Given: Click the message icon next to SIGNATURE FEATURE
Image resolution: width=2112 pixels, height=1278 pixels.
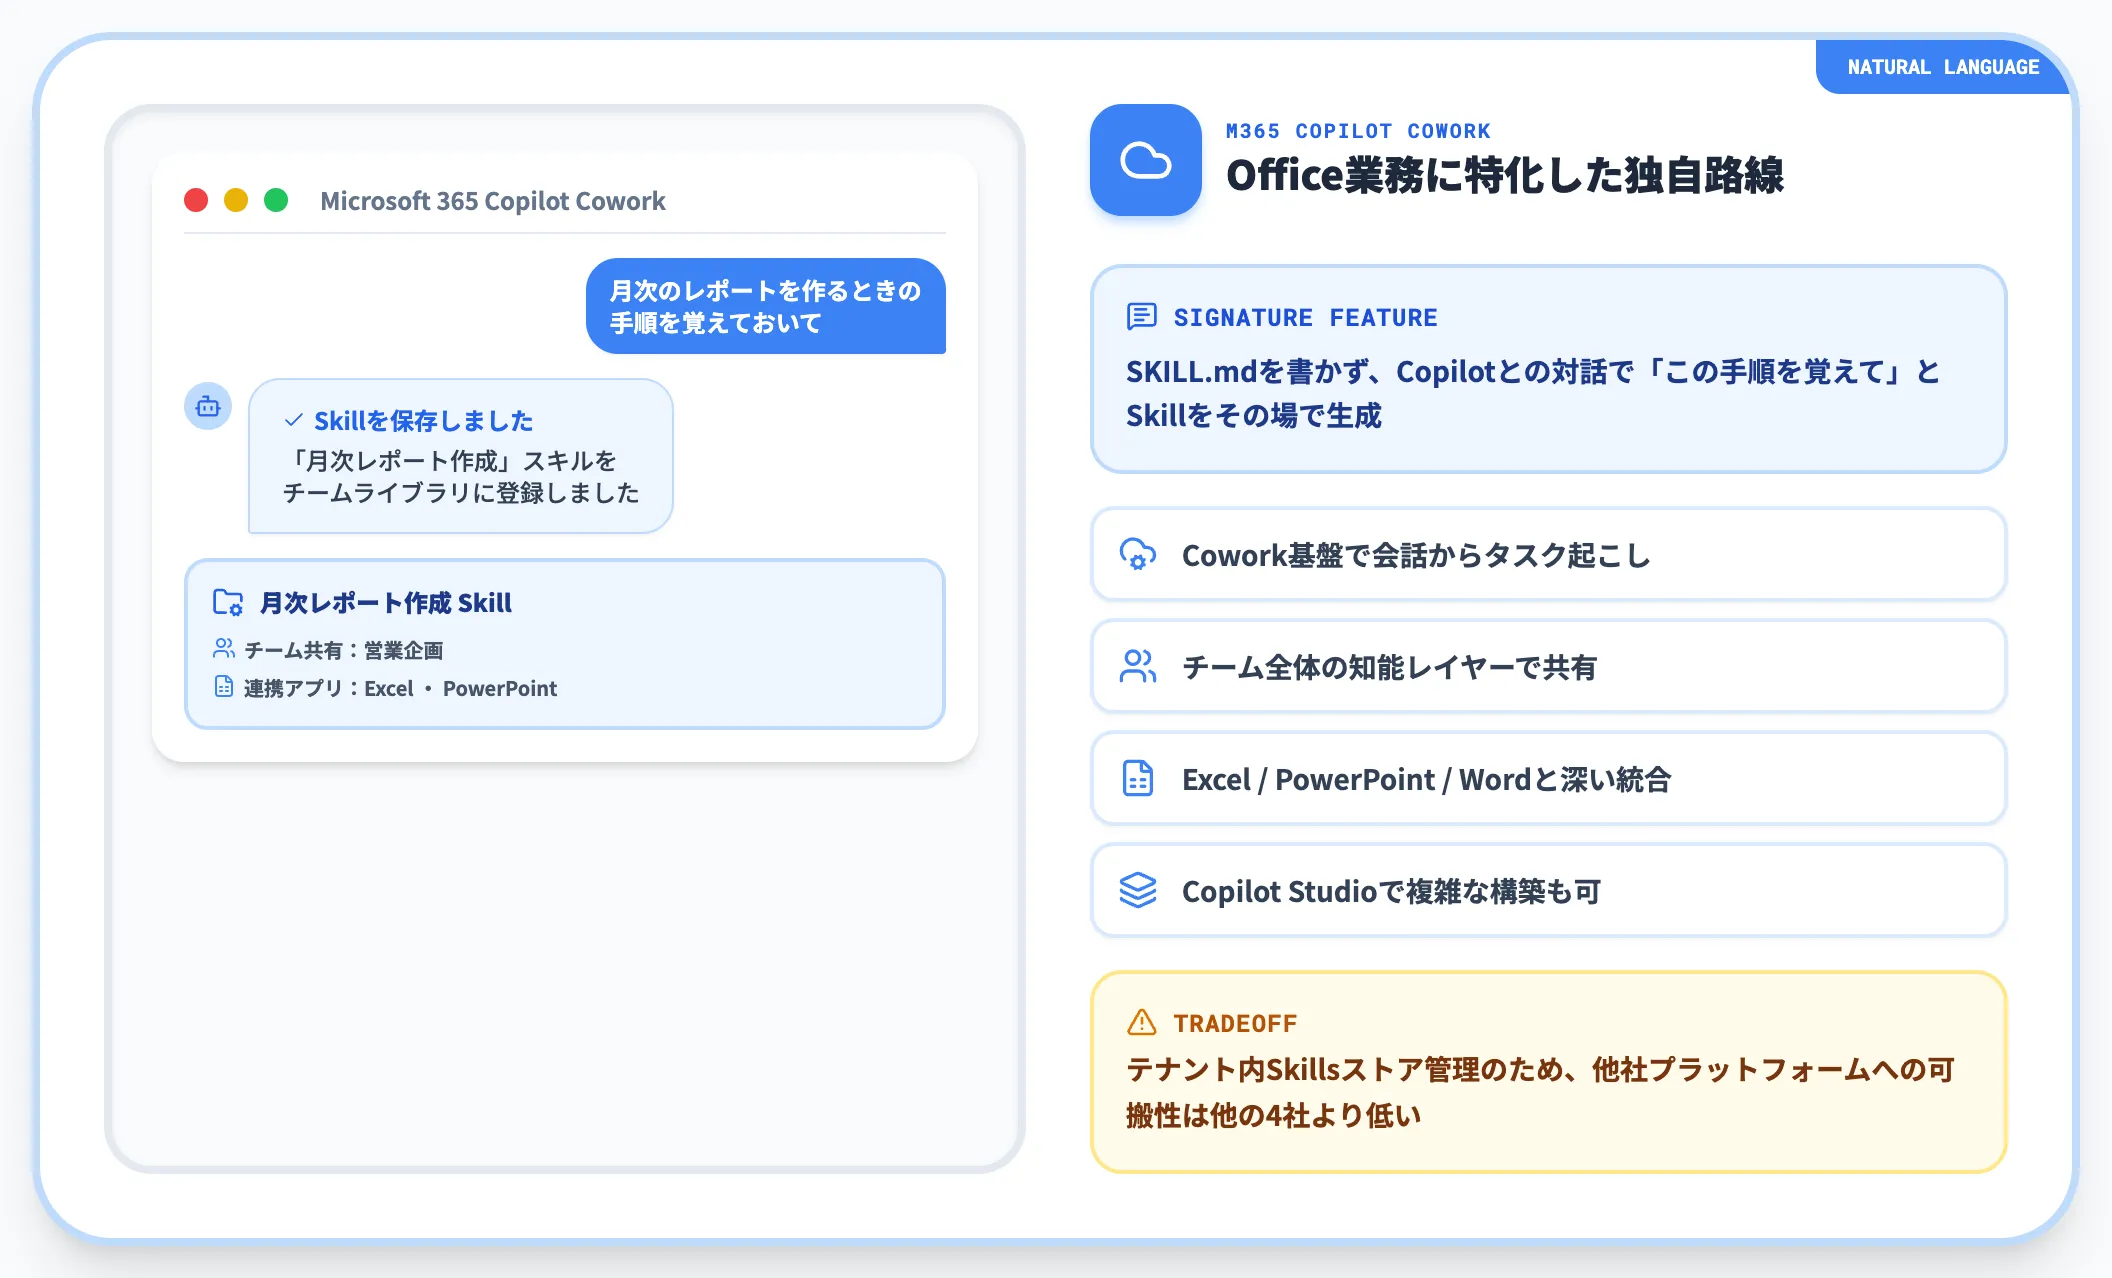Looking at the screenshot, I should 1141,317.
